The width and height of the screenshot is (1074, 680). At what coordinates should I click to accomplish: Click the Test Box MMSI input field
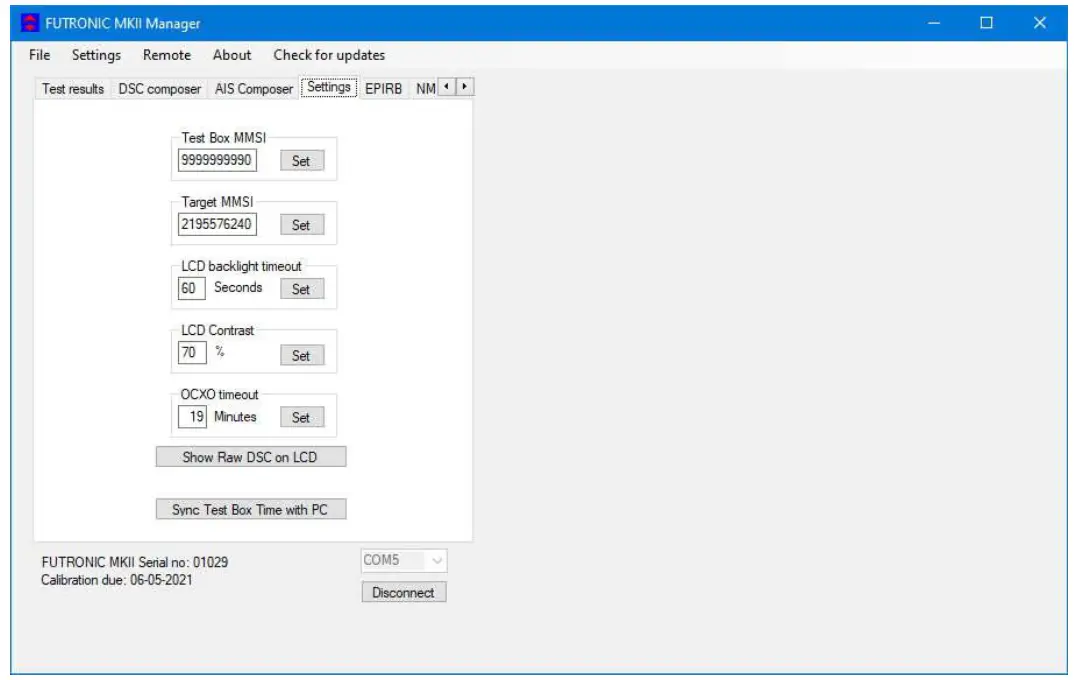(x=217, y=160)
